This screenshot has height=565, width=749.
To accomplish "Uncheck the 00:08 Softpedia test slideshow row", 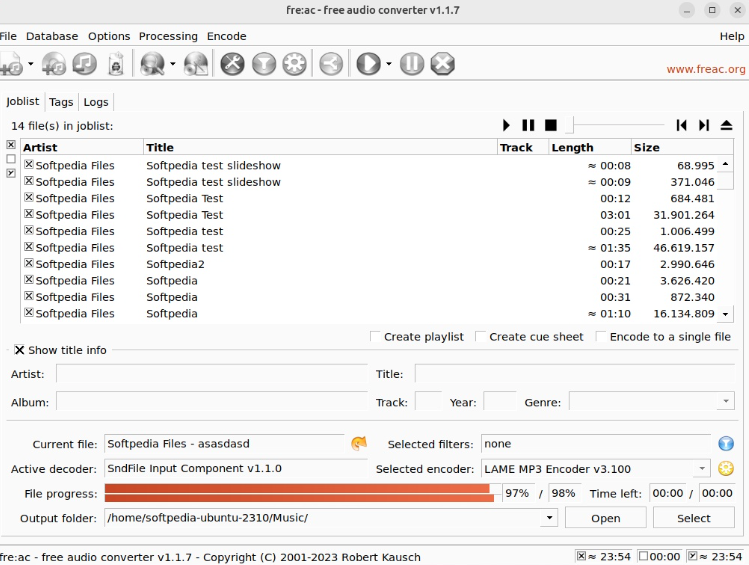I will pos(29,165).
